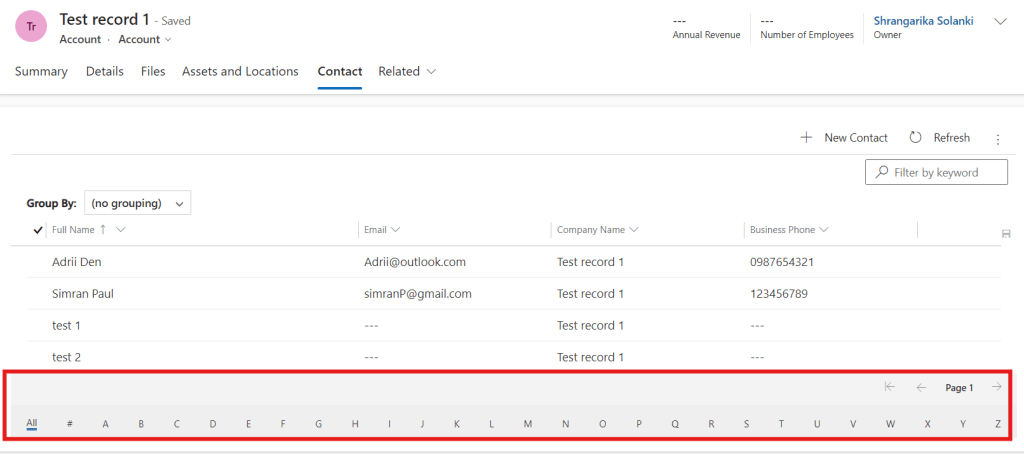
Task: Click the save icon right of column headers
Action: (x=1005, y=232)
